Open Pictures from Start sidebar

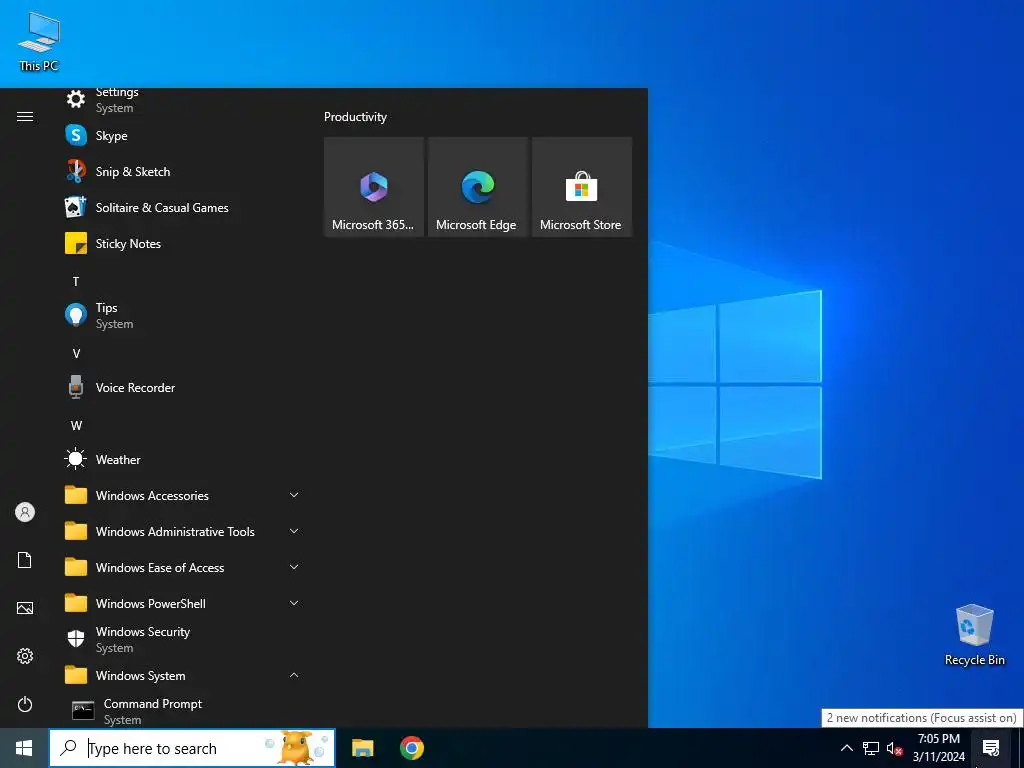(25, 608)
